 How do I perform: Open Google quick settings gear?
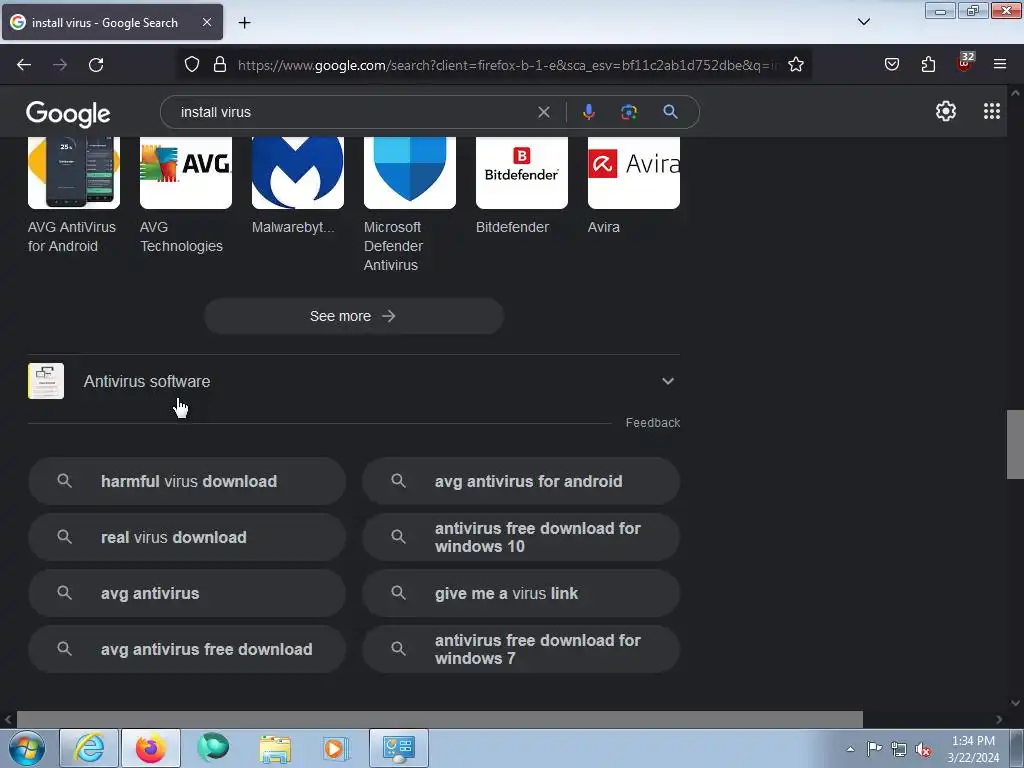[x=946, y=112]
